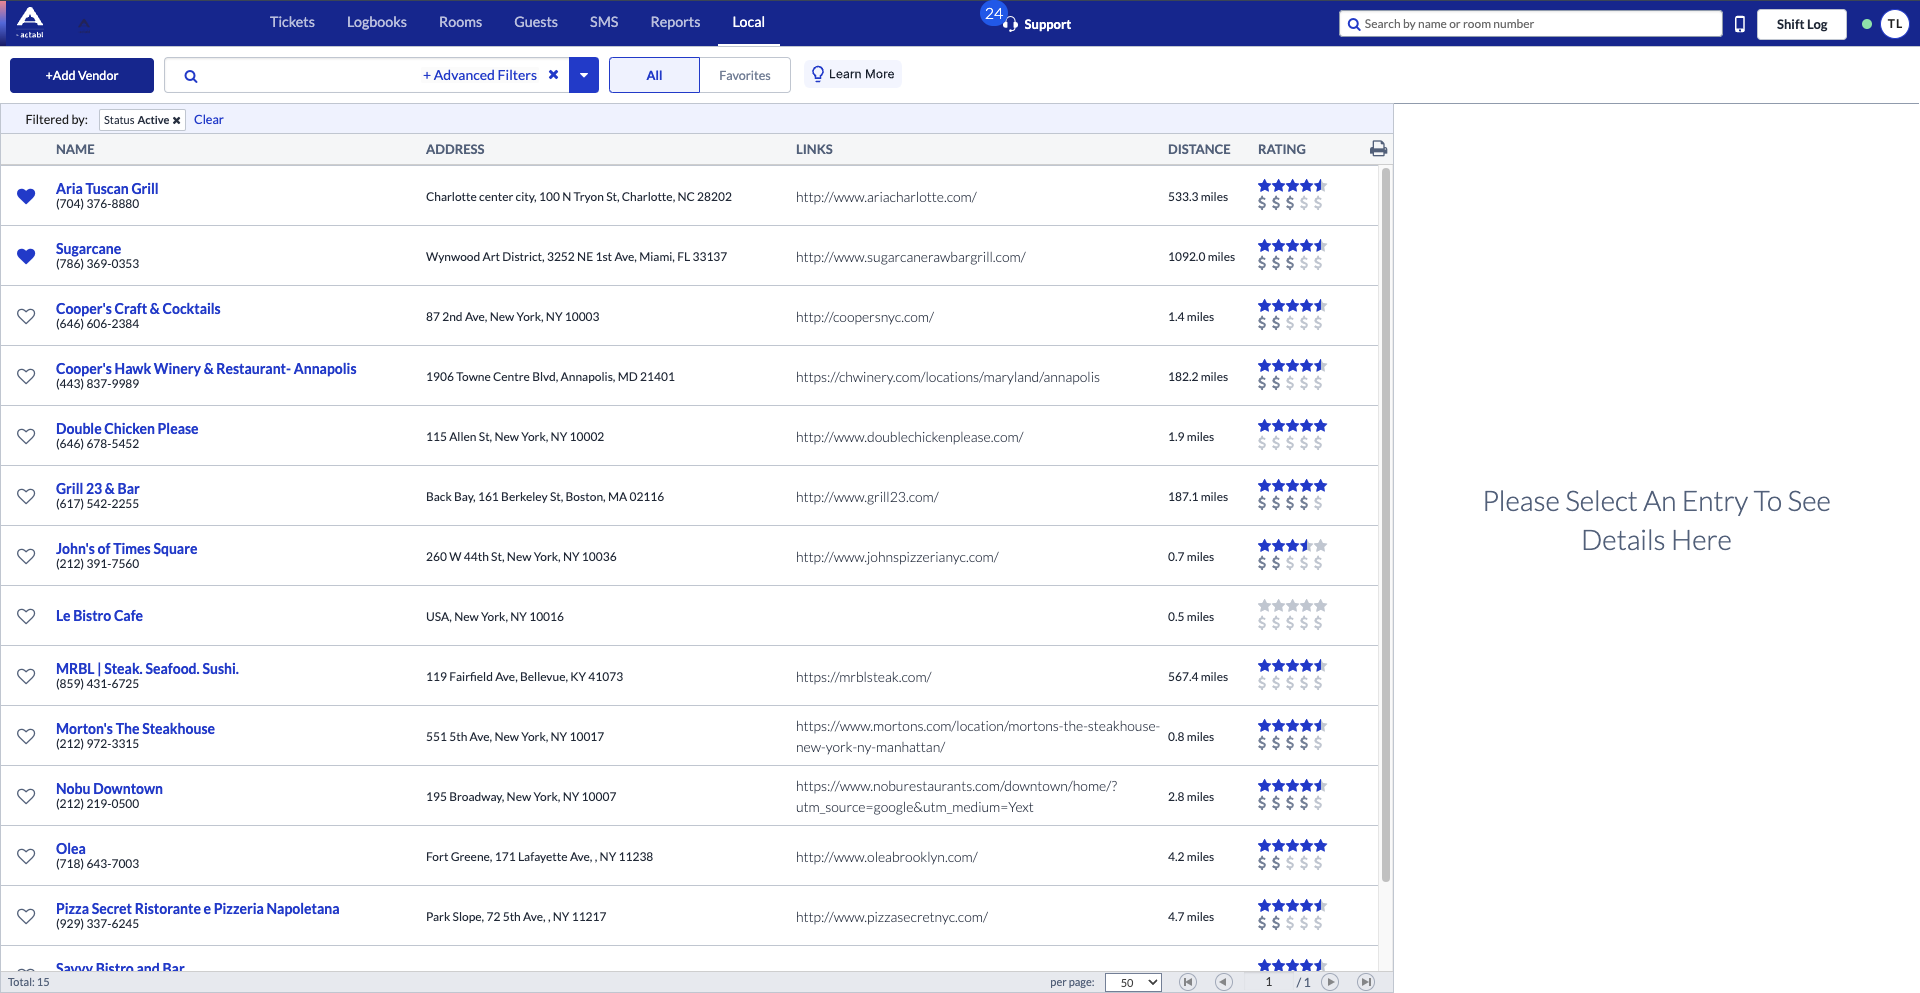This screenshot has width=1920, height=993.
Task: Click the printer icon in table header
Action: point(1378,149)
